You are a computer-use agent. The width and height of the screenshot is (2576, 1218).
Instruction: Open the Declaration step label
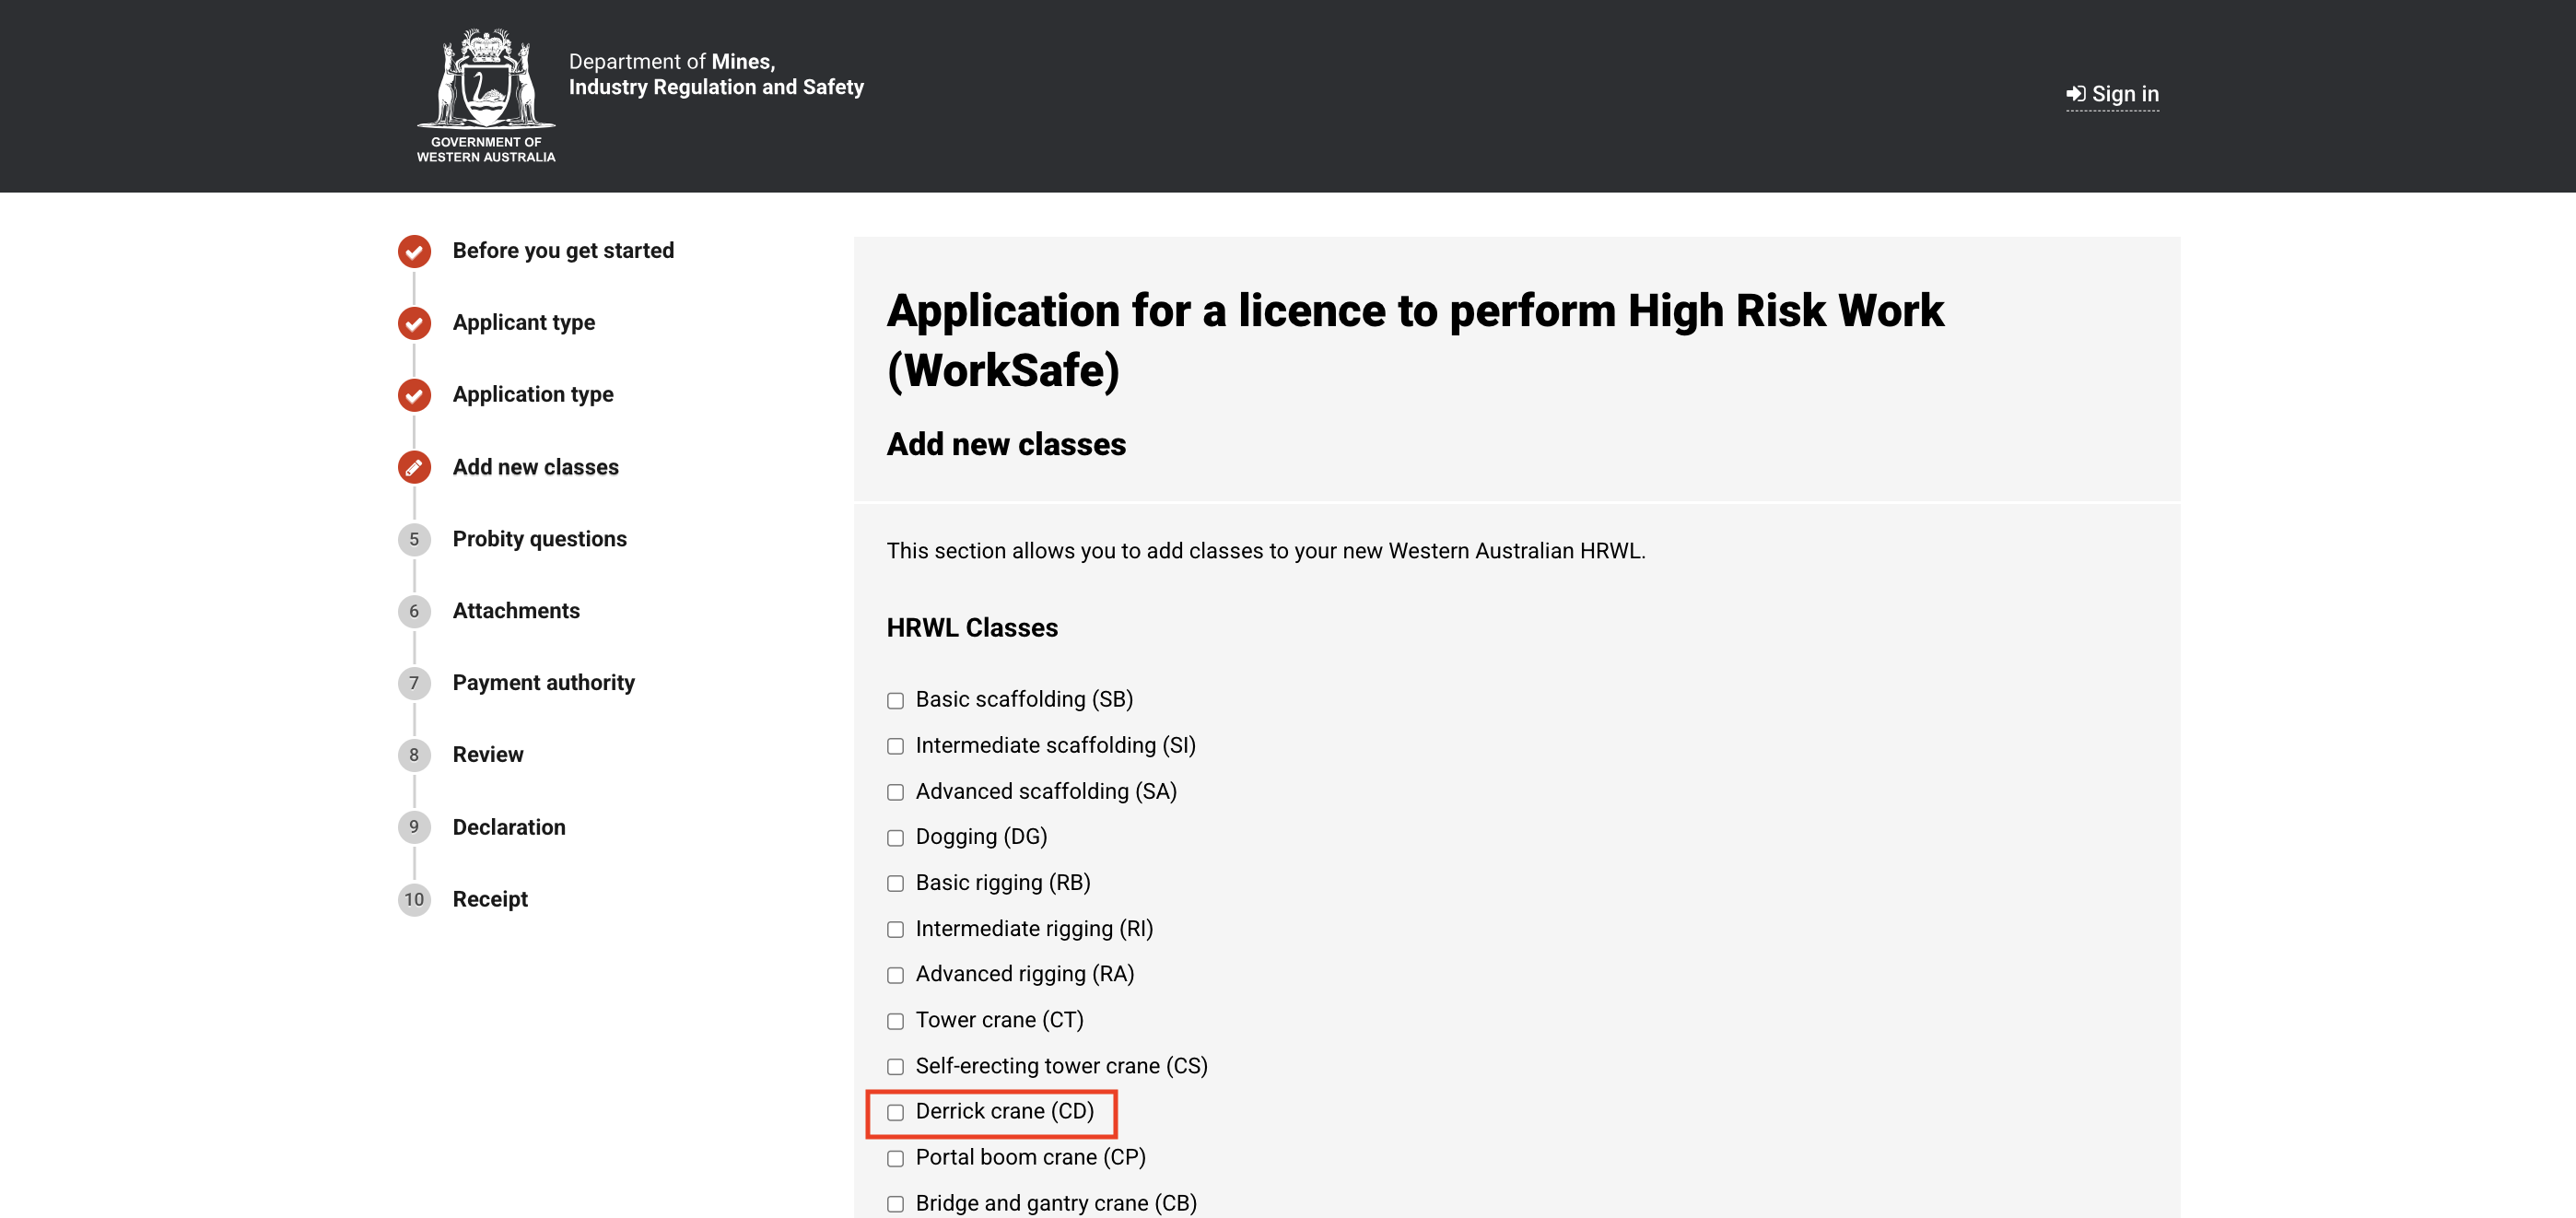pos(508,827)
